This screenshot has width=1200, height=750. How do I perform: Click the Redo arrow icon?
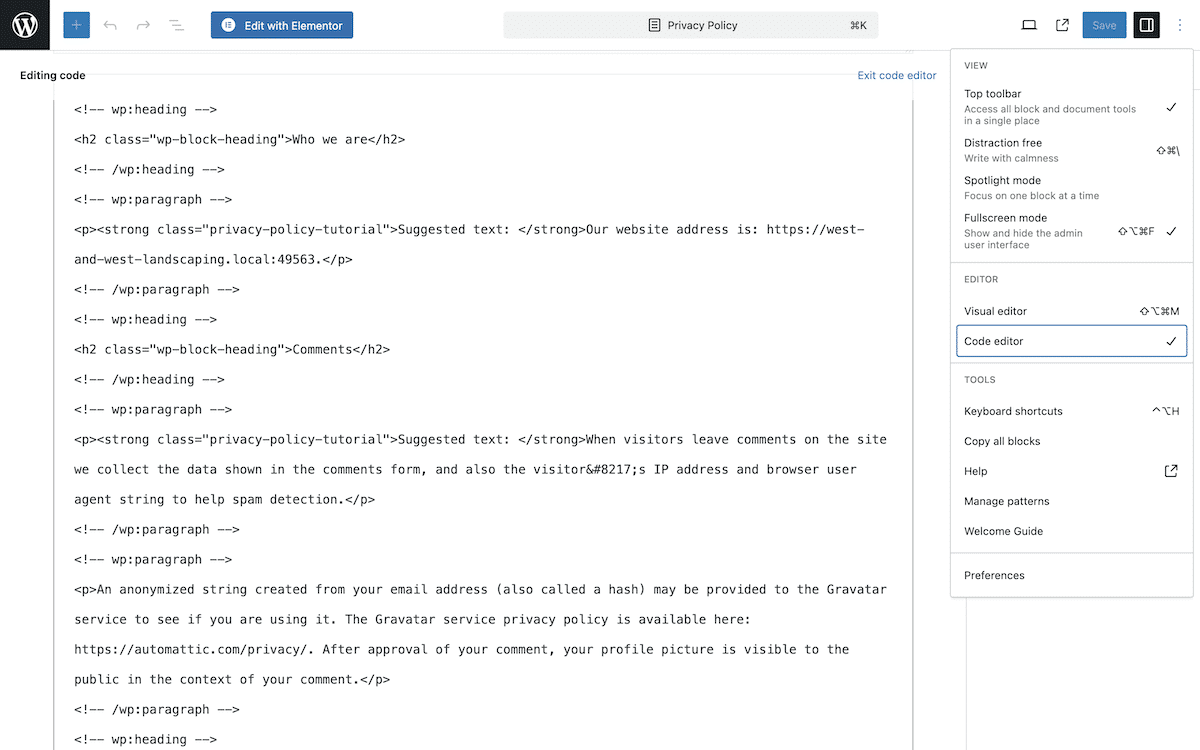[143, 25]
